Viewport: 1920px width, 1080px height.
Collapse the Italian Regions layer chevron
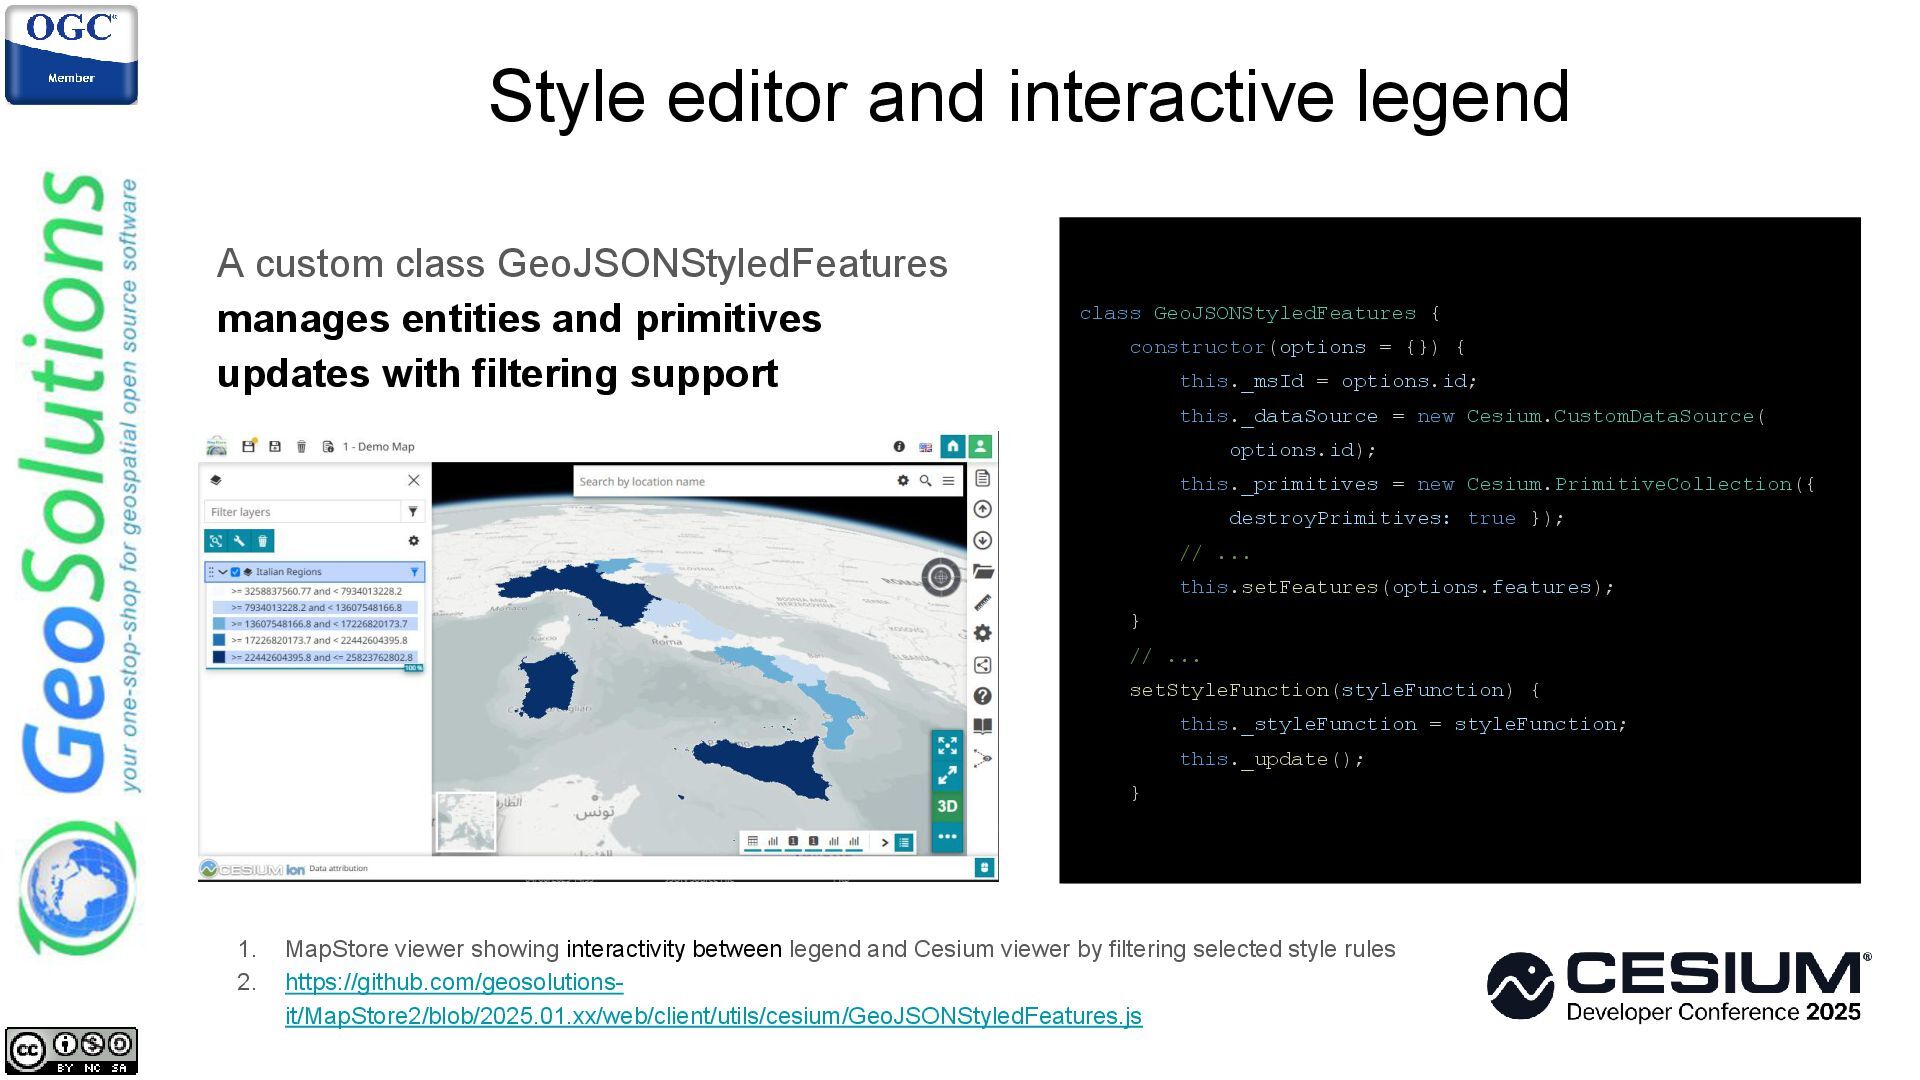(223, 572)
